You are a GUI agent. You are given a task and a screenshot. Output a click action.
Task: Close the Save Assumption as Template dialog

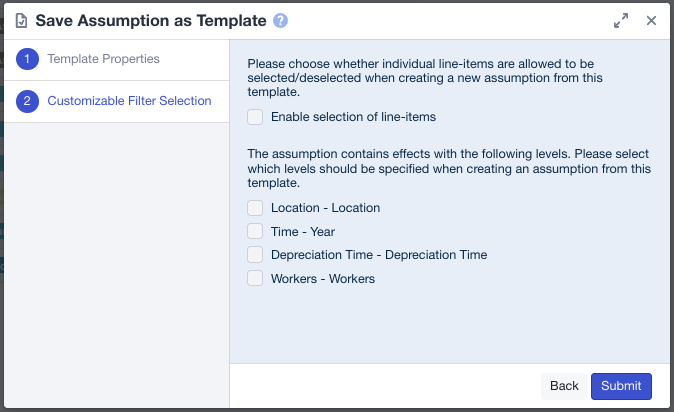point(651,20)
